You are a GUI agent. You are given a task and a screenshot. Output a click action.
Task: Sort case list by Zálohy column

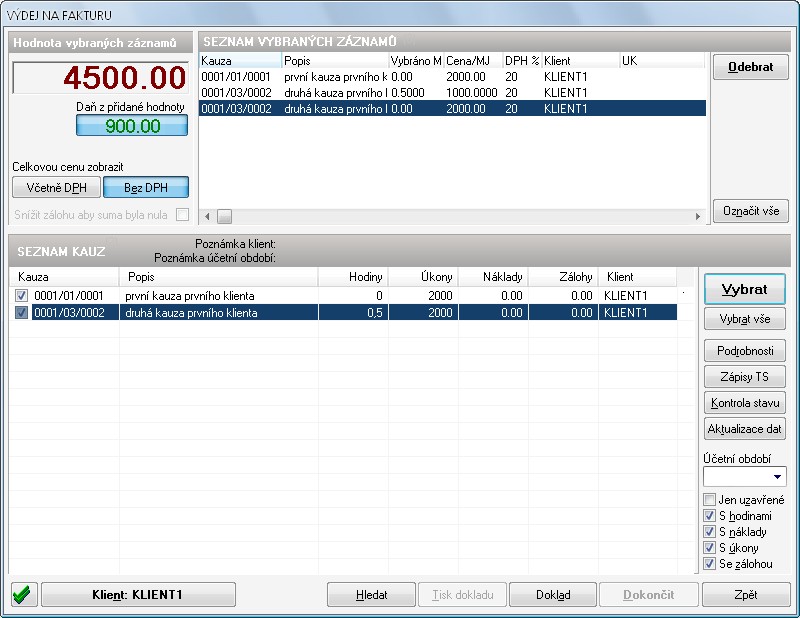[563, 277]
